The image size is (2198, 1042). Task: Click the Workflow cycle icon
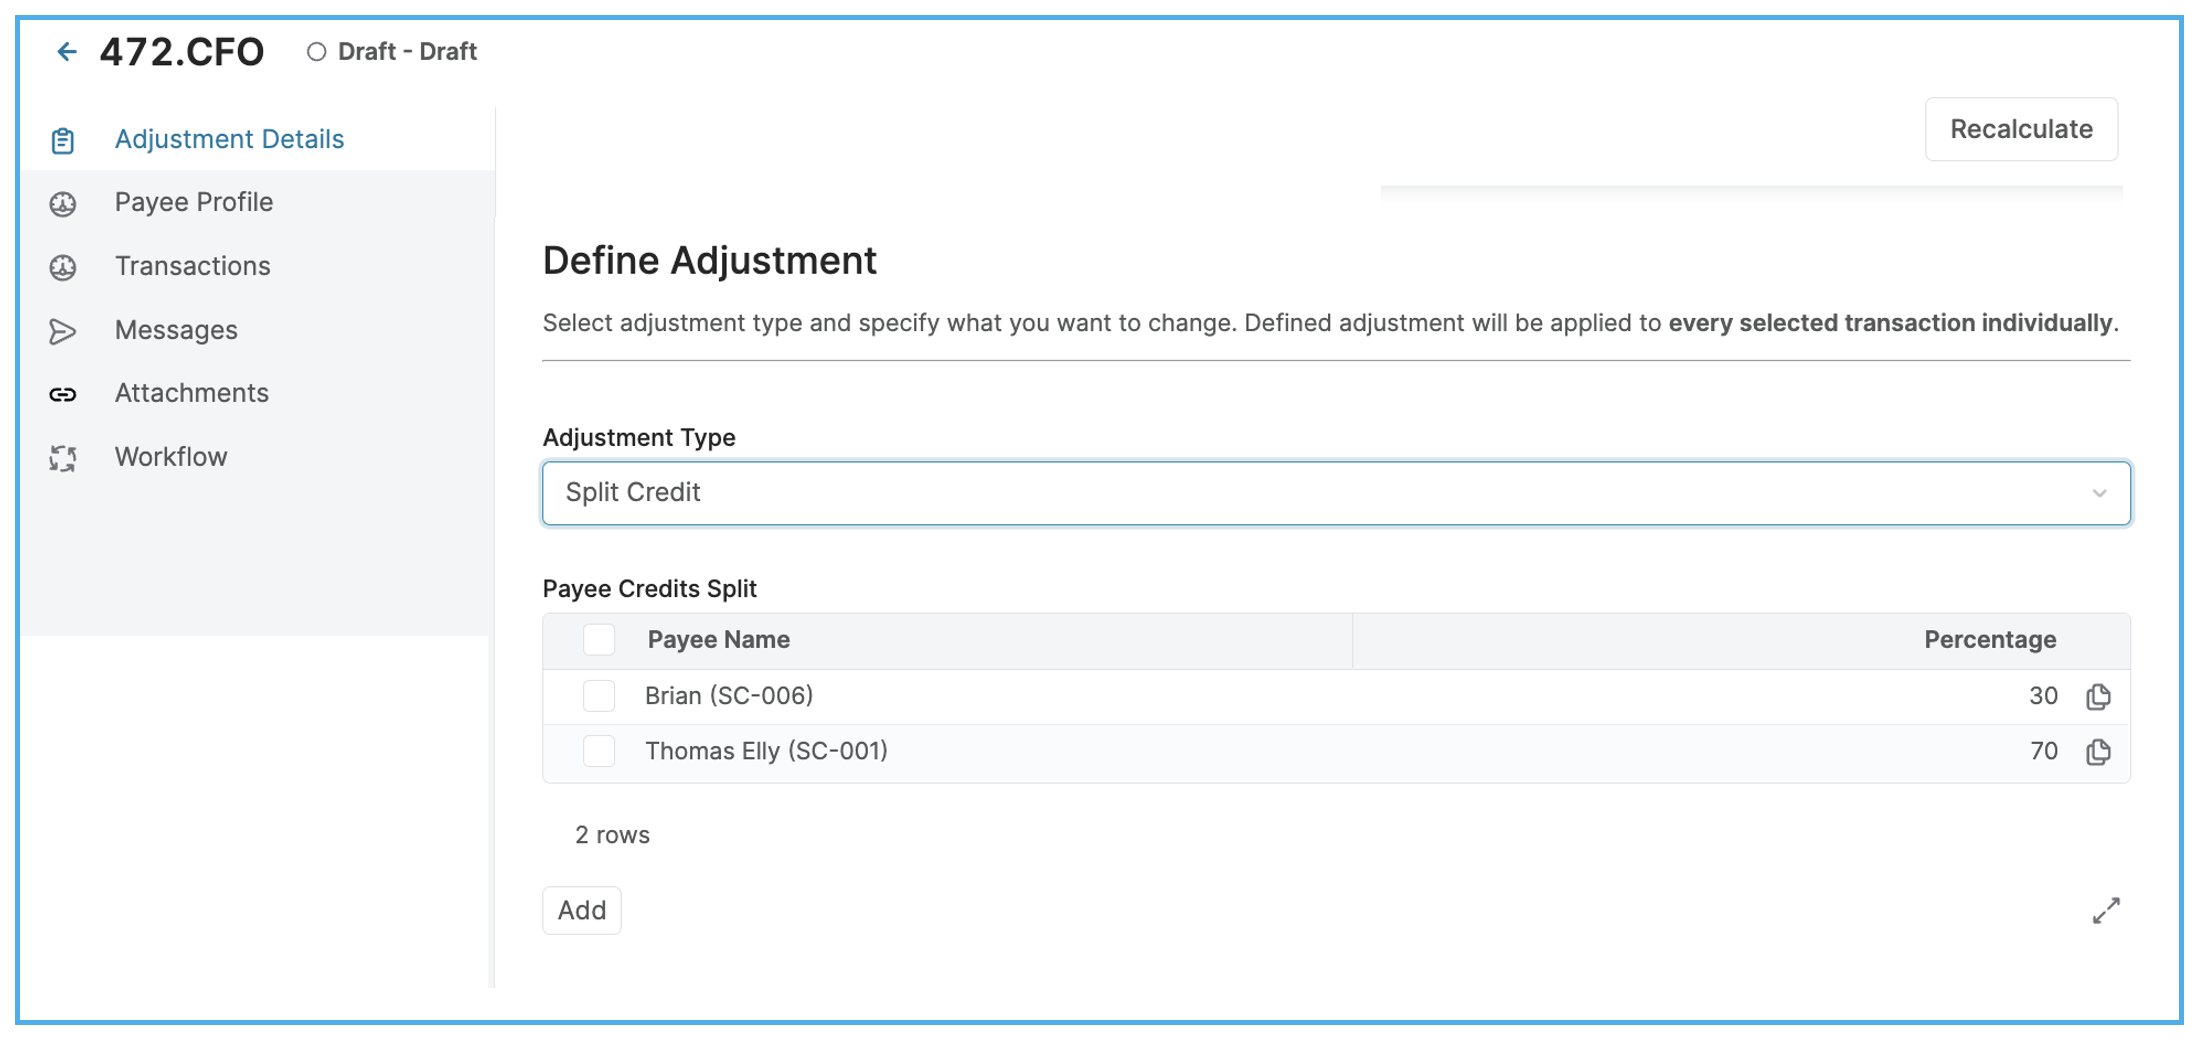coord(63,458)
